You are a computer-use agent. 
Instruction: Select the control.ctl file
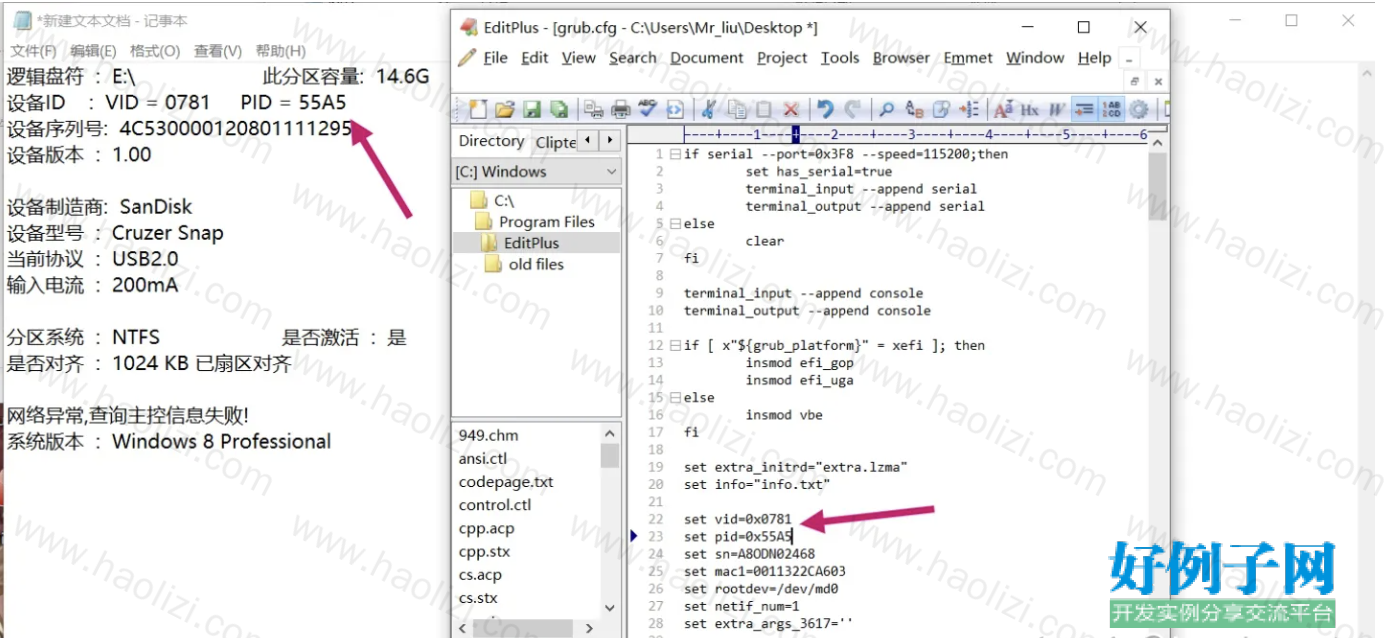(x=495, y=504)
